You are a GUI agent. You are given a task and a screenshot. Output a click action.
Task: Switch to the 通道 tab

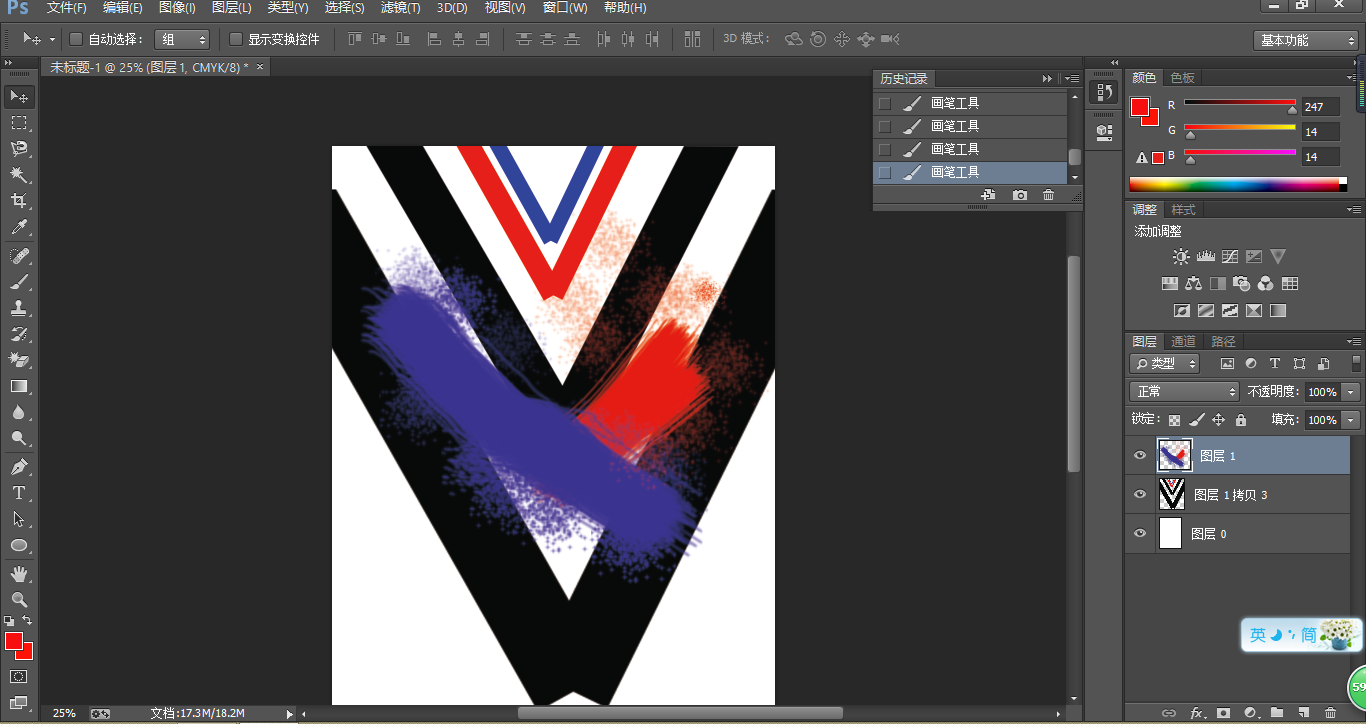[x=1183, y=341]
